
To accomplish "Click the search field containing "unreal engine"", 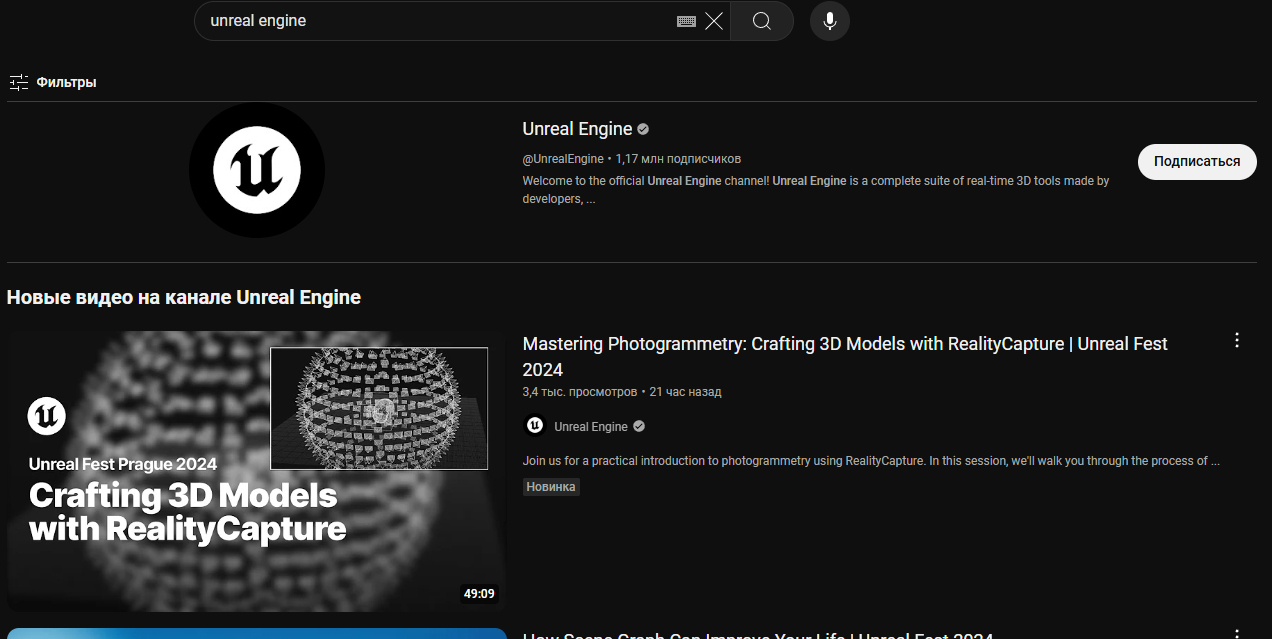I will pyautogui.click(x=430, y=21).
